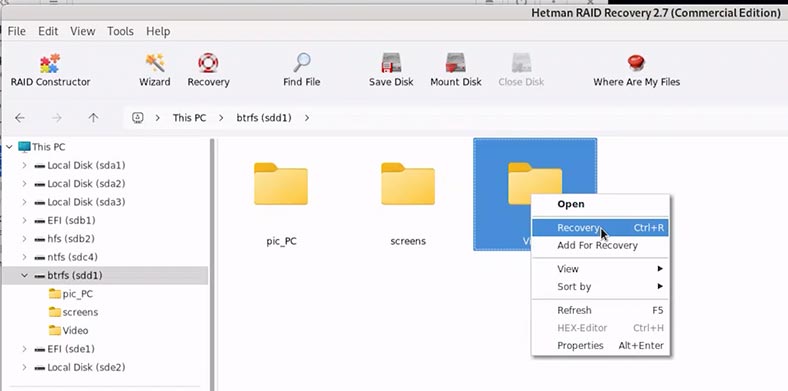Select EFI (sde1) label in tree
Screen dimensions: 788x391
tap(71, 348)
